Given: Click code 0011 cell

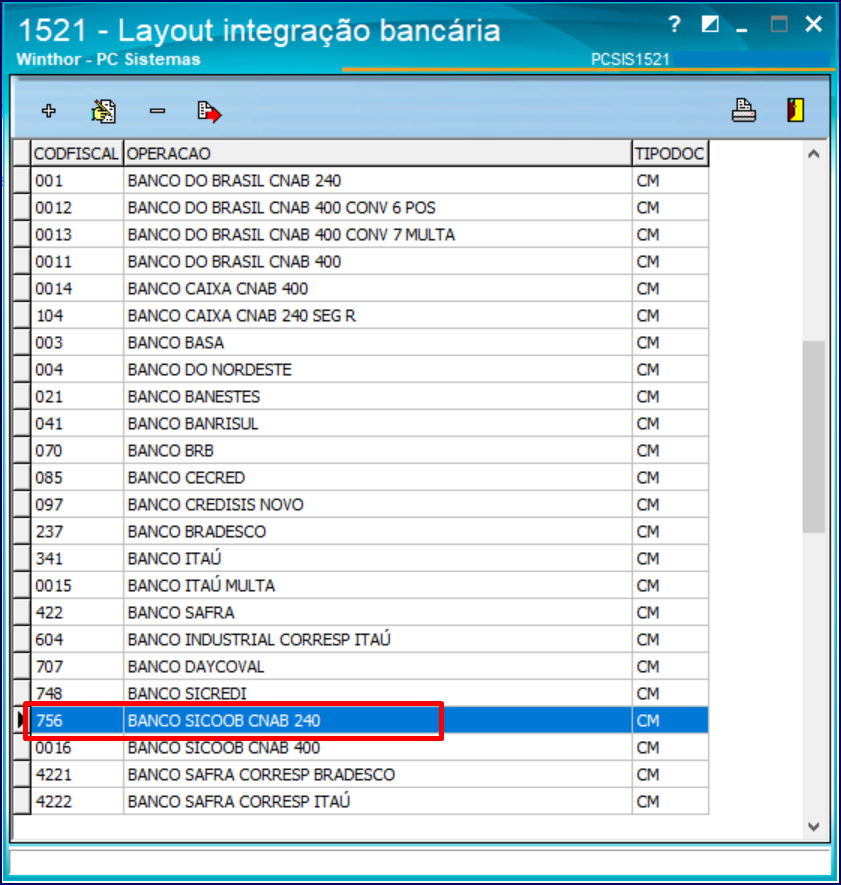Looking at the screenshot, I should 77,262.
